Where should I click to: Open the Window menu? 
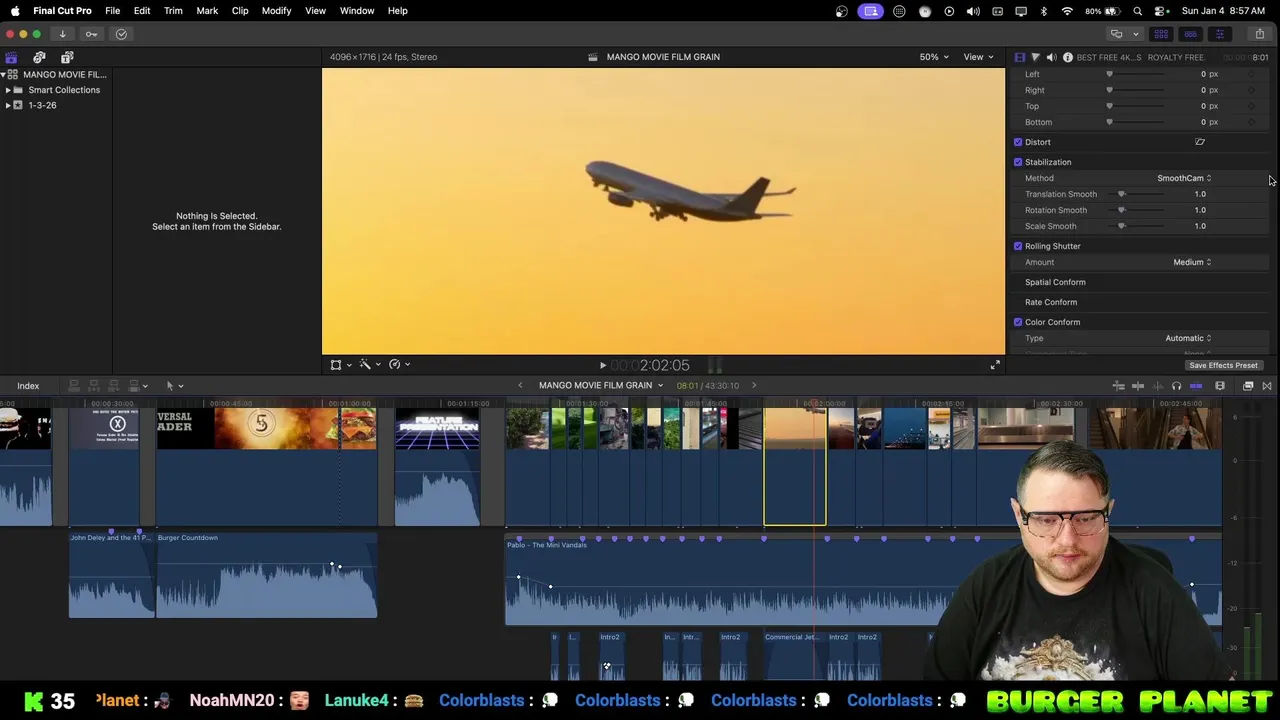click(357, 11)
